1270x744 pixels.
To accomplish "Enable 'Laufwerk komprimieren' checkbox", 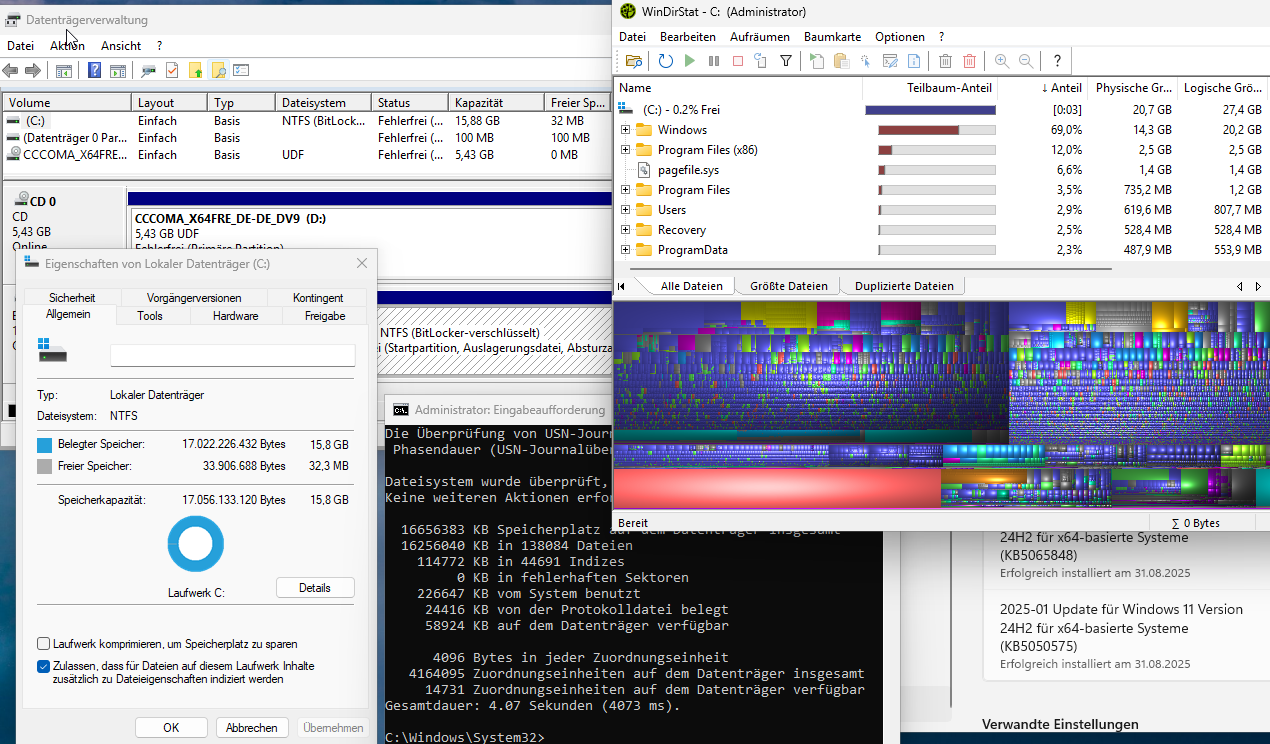I will (x=44, y=644).
